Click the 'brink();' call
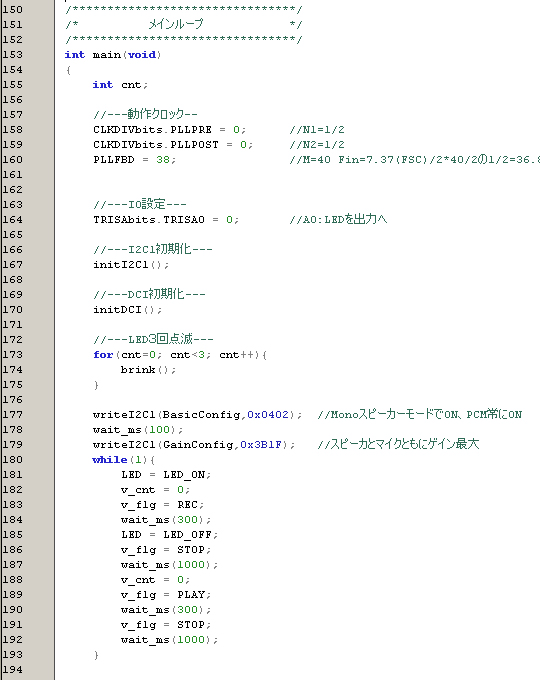This screenshot has width=540, height=680. coord(148,370)
